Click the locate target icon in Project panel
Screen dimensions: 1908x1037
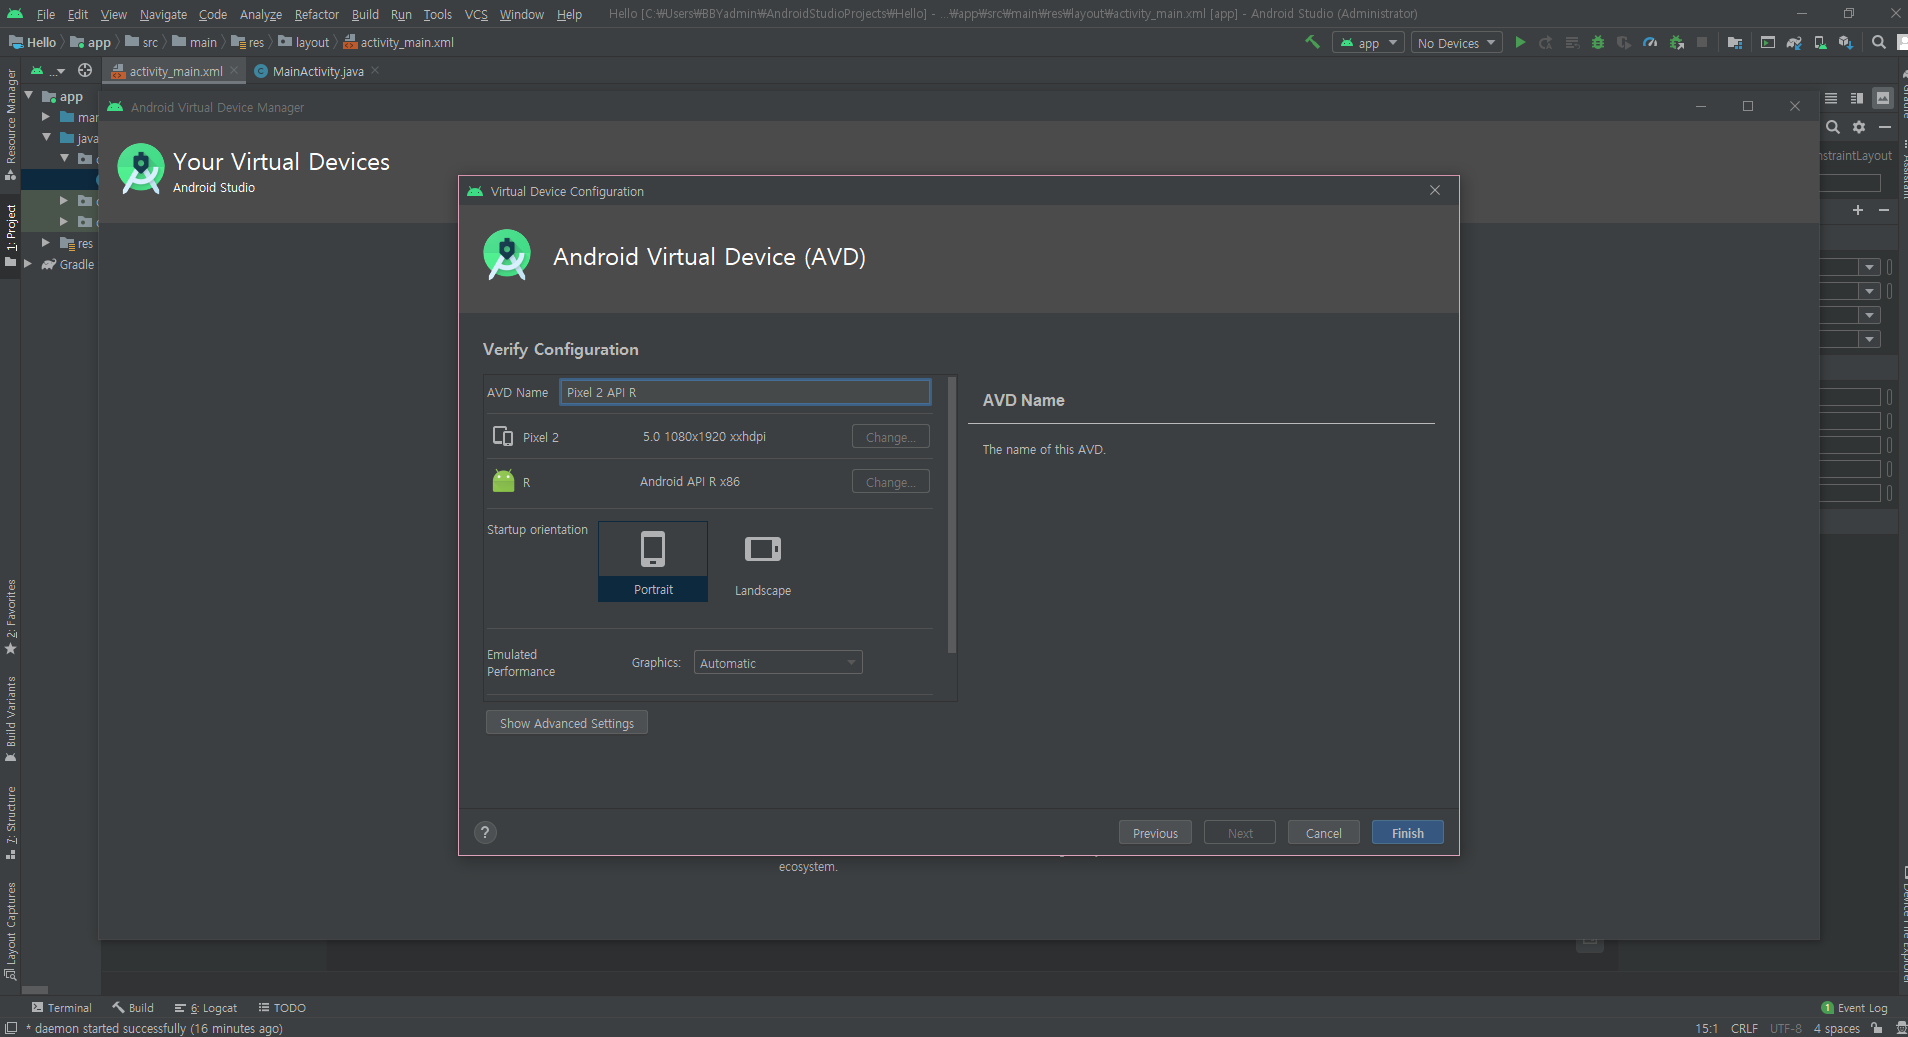coord(85,70)
